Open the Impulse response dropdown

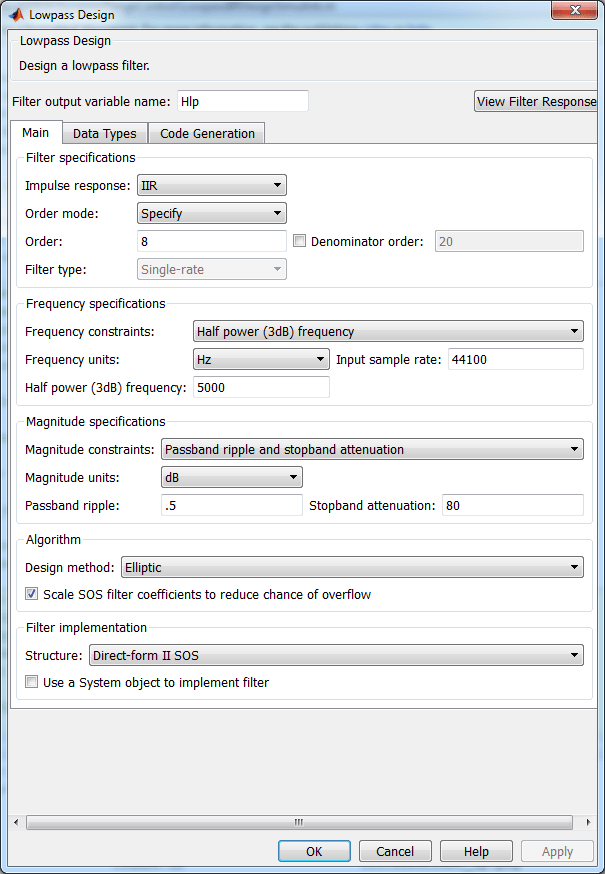[x=211, y=185]
